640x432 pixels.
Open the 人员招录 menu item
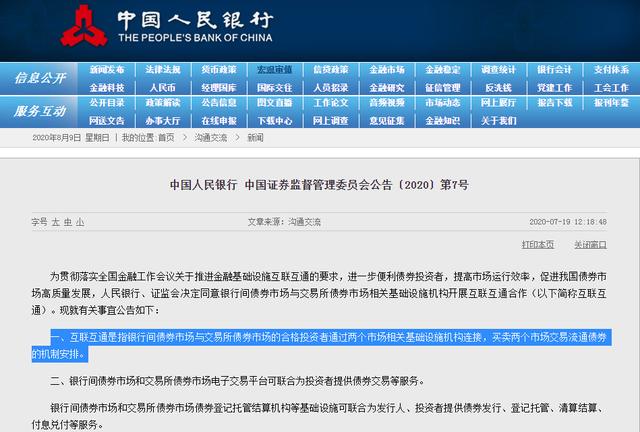tap(331, 87)
